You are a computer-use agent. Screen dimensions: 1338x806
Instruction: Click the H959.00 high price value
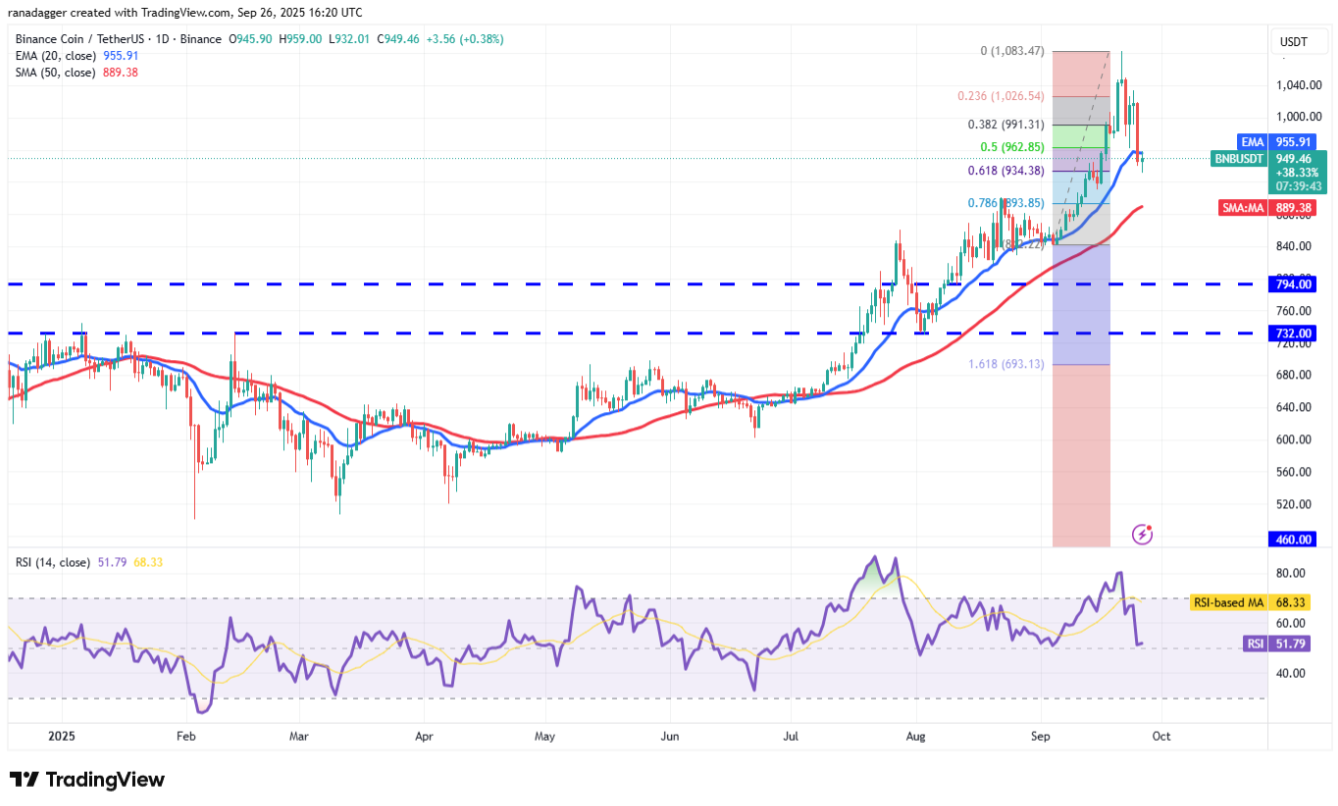point(303,39)
